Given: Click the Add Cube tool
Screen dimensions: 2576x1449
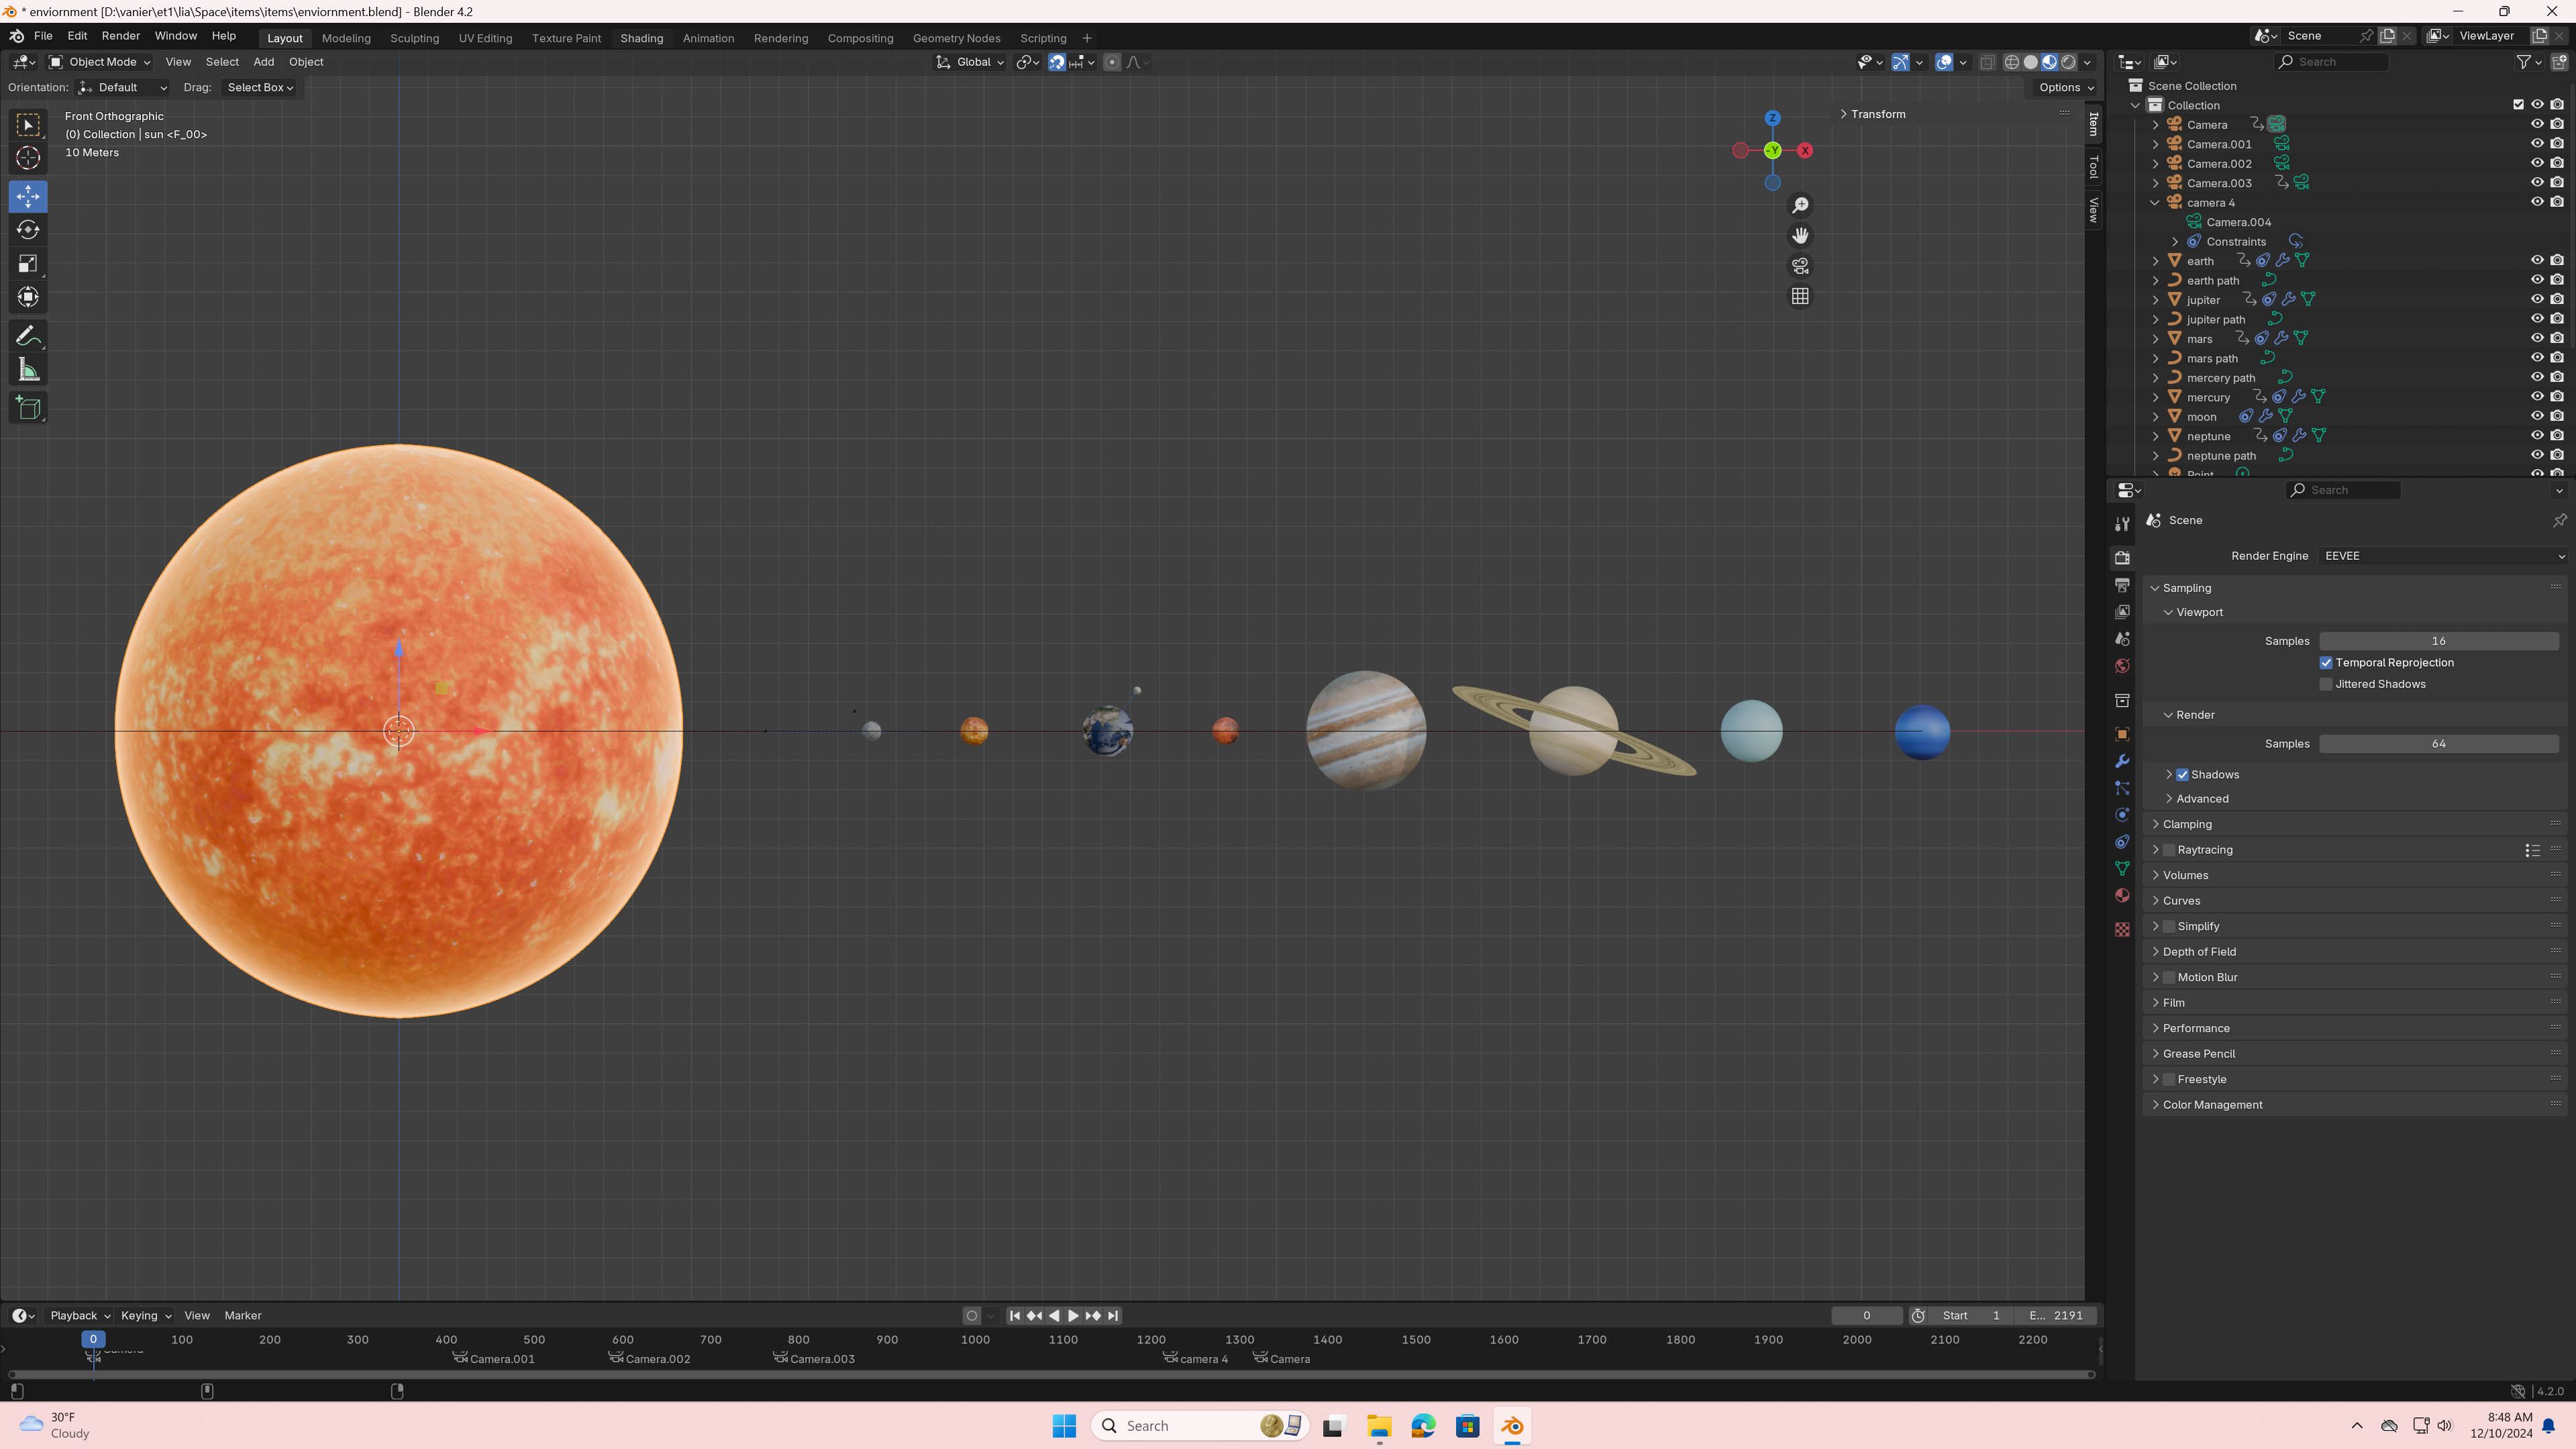Looking at the screenshot, I should point(28,408).
